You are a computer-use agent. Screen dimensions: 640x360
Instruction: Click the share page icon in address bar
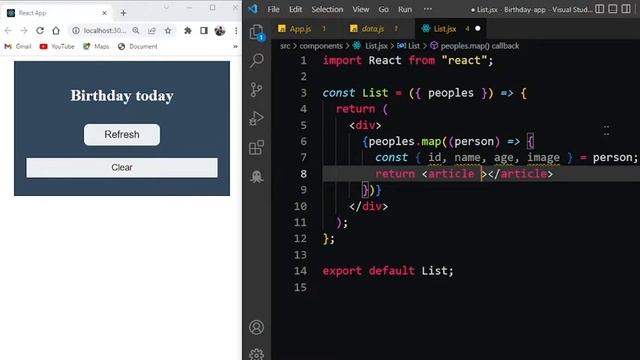pyautogui.click(x=152, y=31)
